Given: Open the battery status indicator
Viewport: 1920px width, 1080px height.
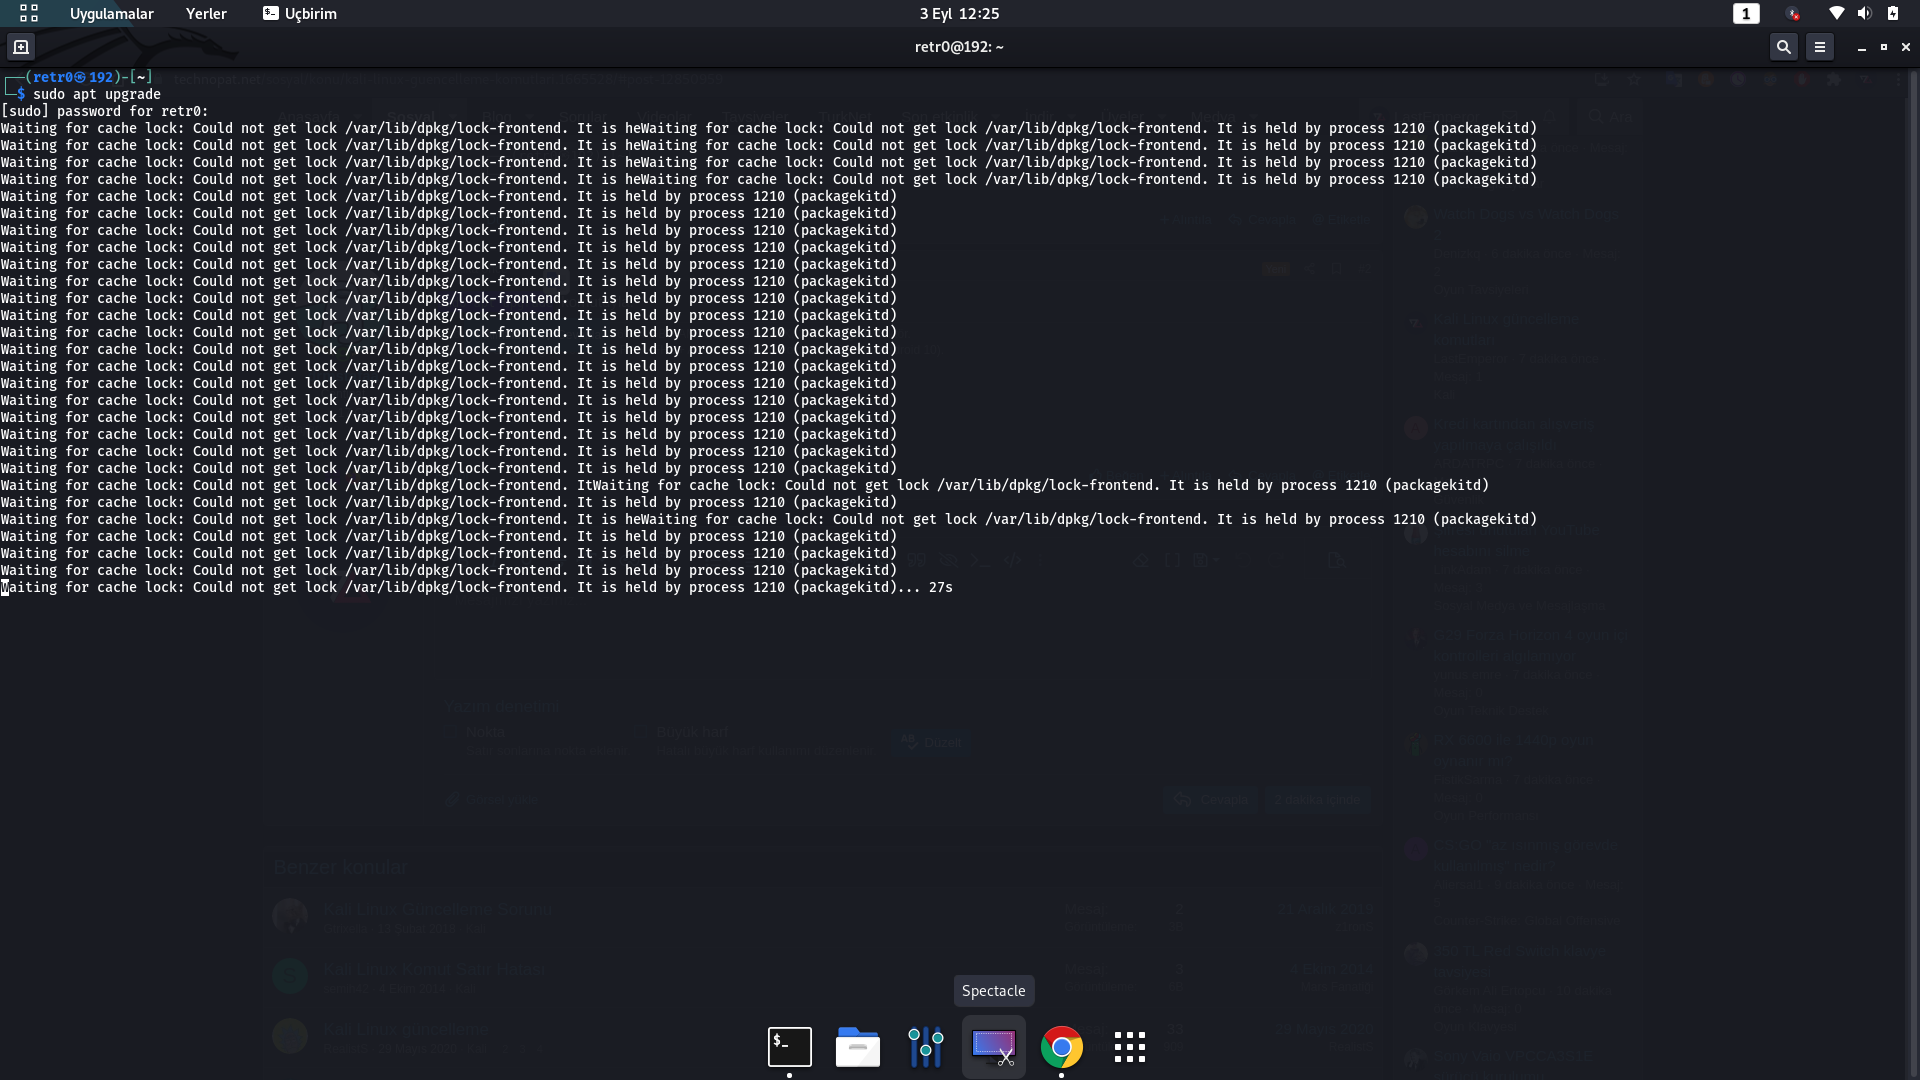Looking at the screenshot, I should 1893,14.
